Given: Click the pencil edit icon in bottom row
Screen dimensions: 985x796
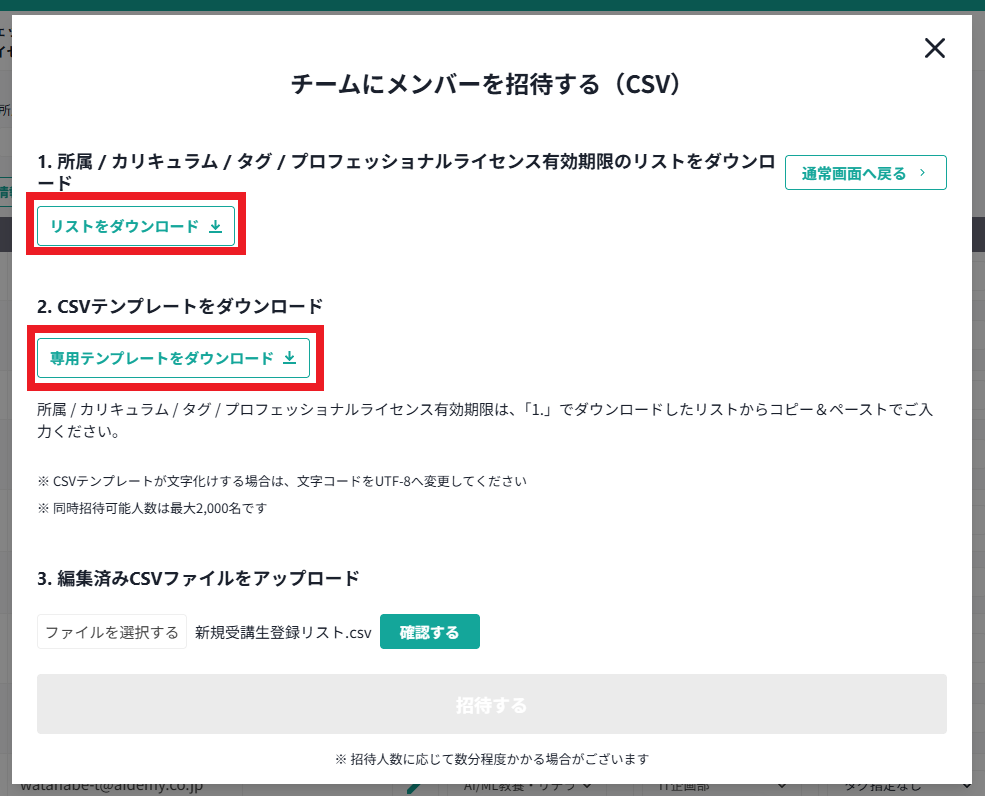Looking at the screenshot, I should point(412,788).
